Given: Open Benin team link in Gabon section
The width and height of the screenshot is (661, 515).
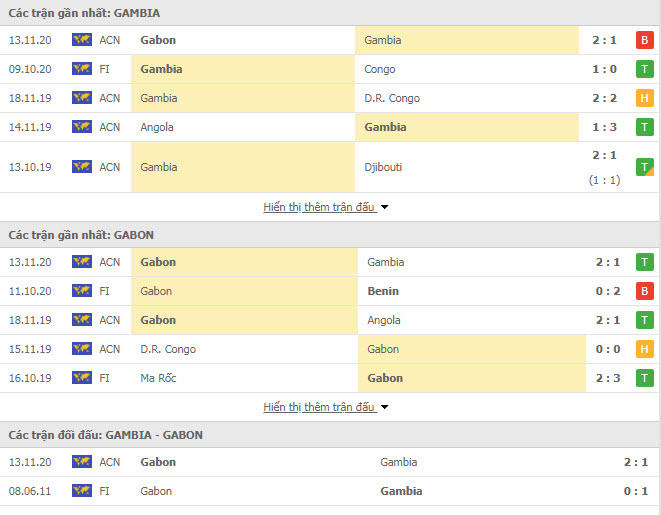Looking at the screenshot, I should pyautogui.click(x=383, y=291).
